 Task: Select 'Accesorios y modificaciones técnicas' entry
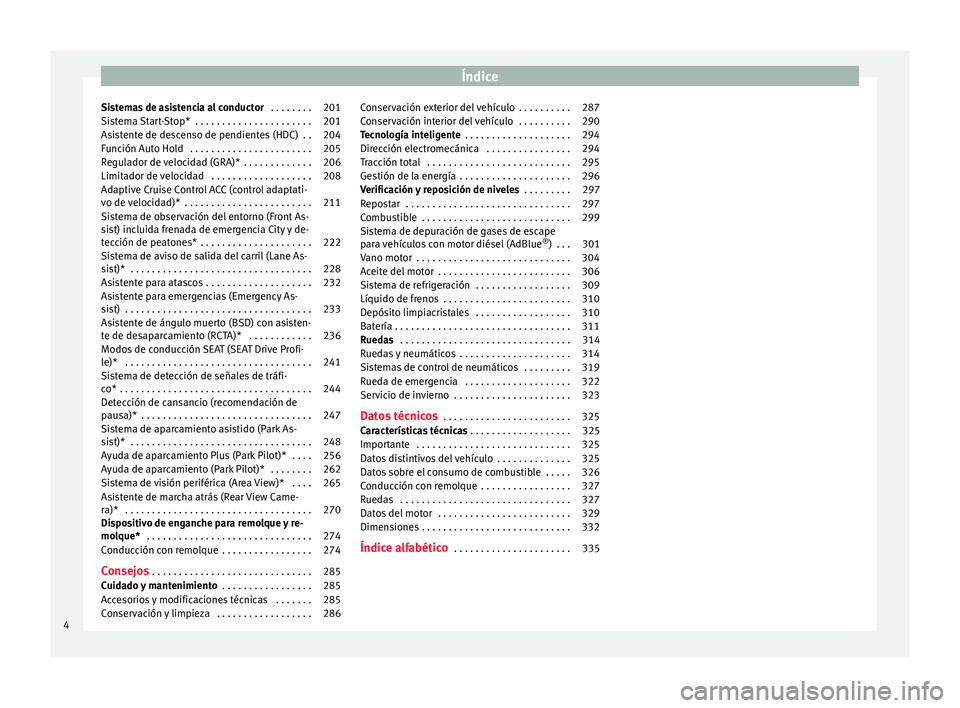(184, 600)
